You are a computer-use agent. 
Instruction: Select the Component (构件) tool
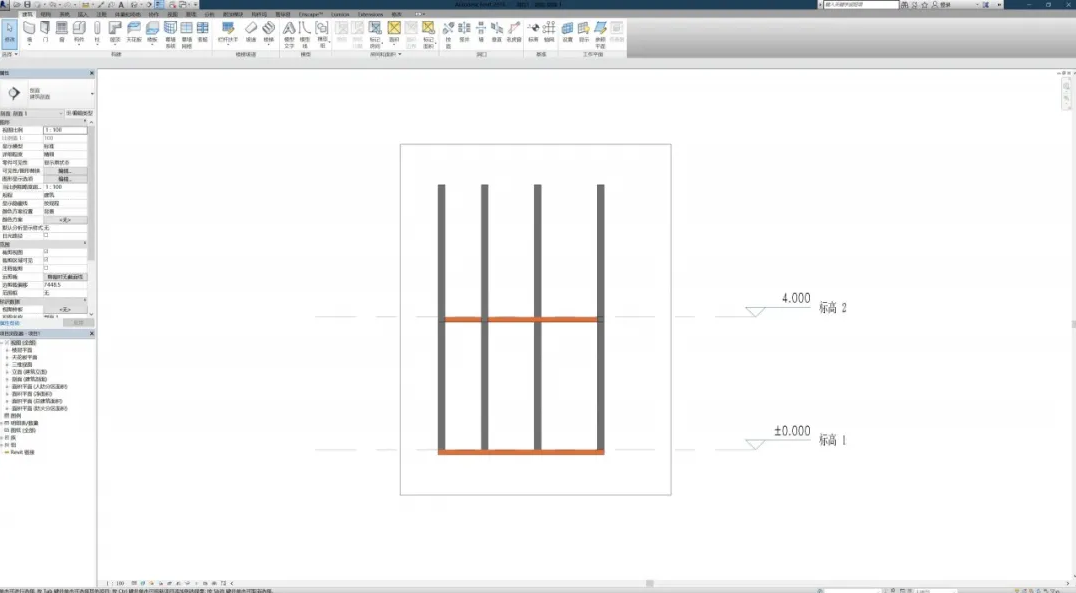(79, 32)
